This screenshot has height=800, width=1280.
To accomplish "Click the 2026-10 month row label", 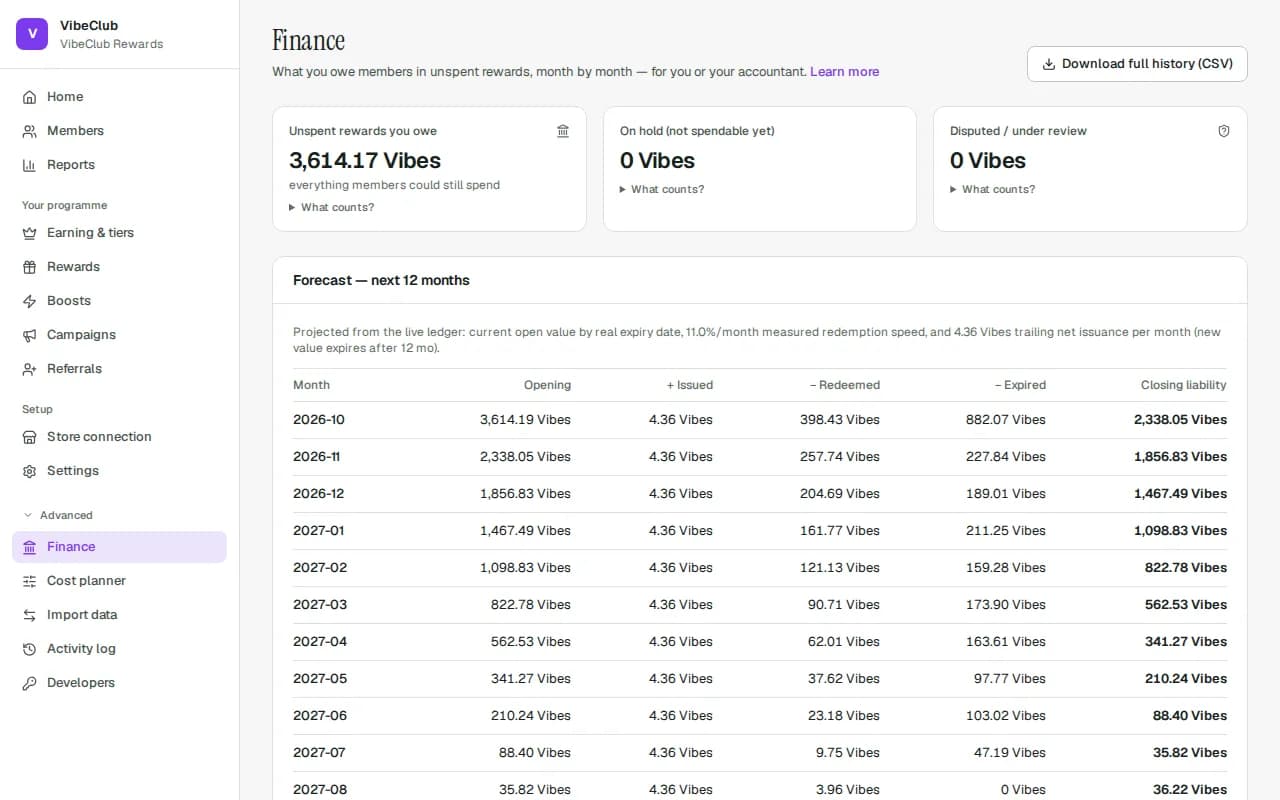I will (x=319, y=420).
